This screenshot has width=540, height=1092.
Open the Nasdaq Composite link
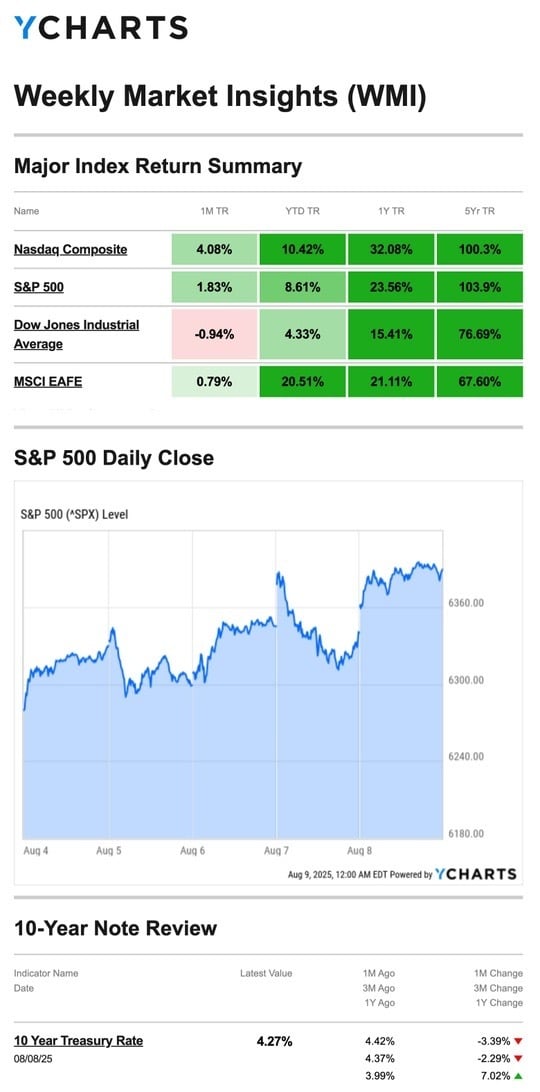[70, 249]
